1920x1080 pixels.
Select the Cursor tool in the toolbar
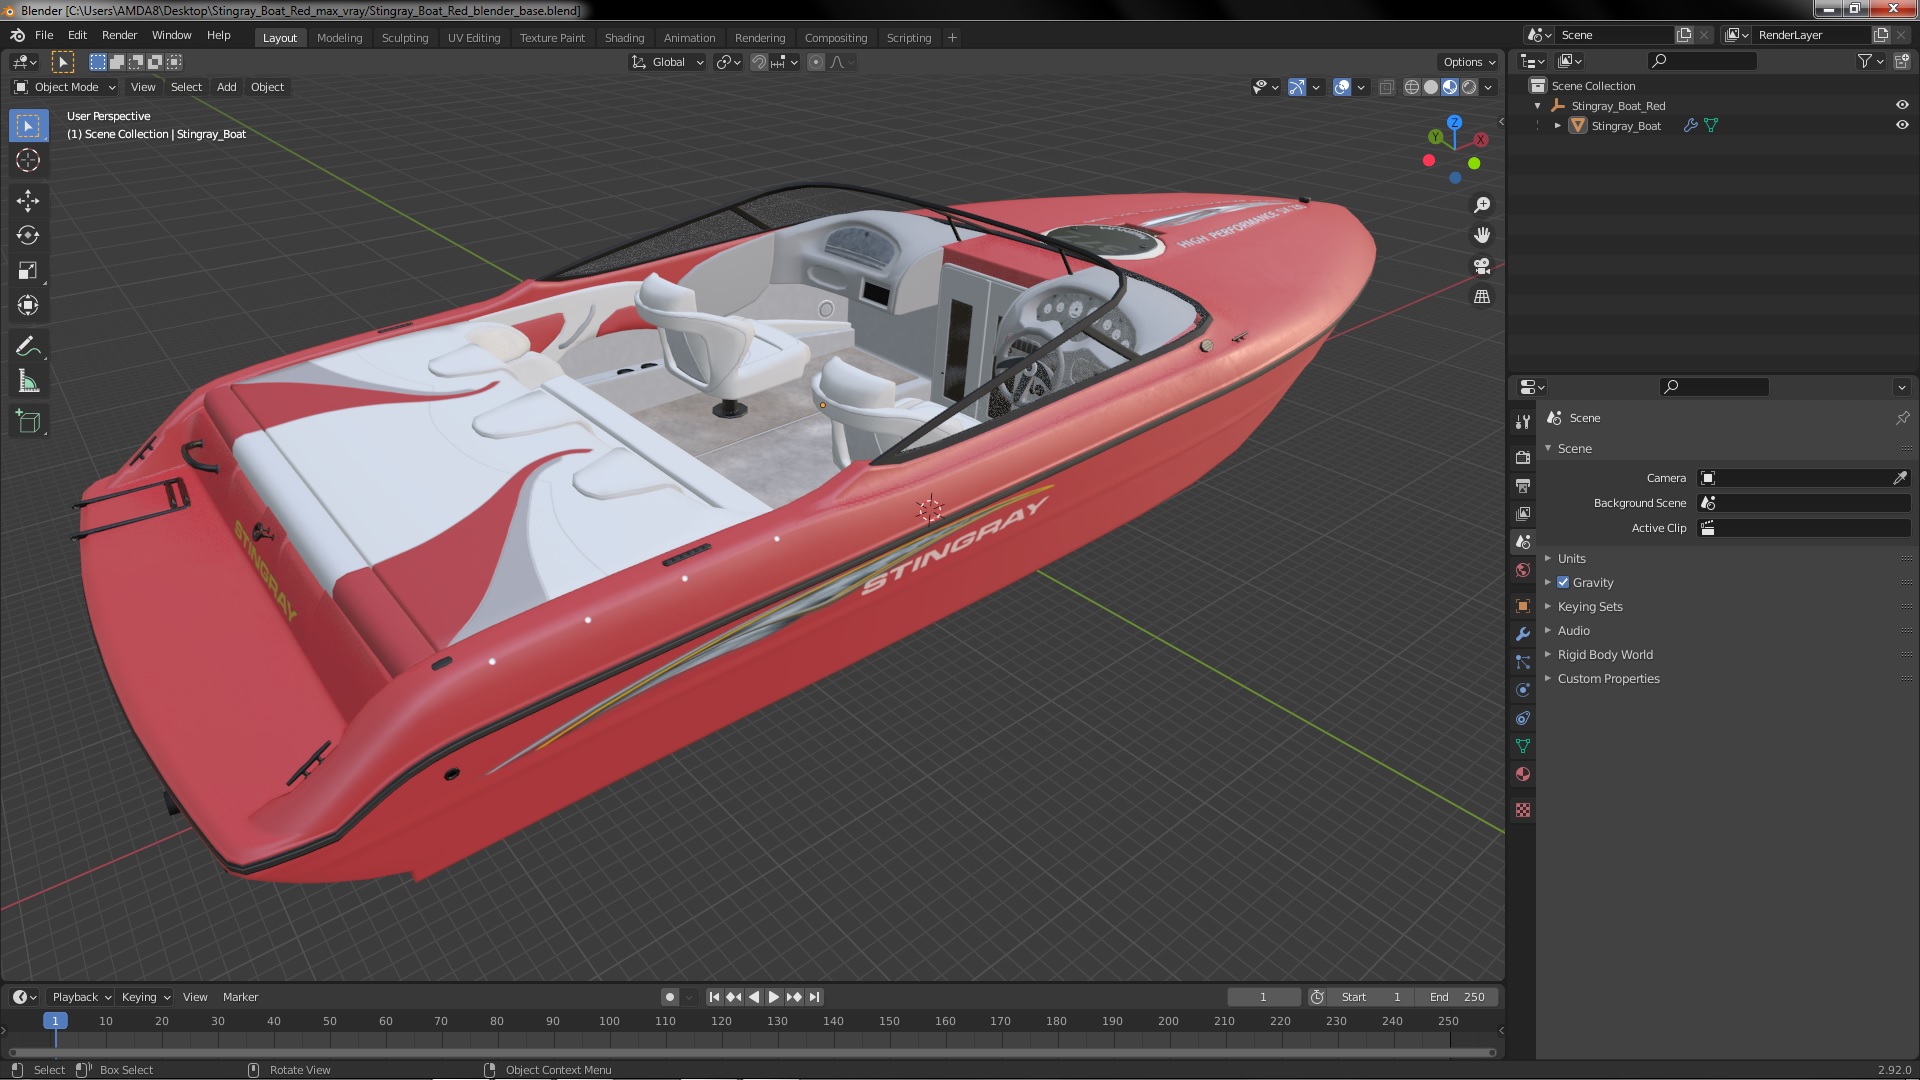28,160
